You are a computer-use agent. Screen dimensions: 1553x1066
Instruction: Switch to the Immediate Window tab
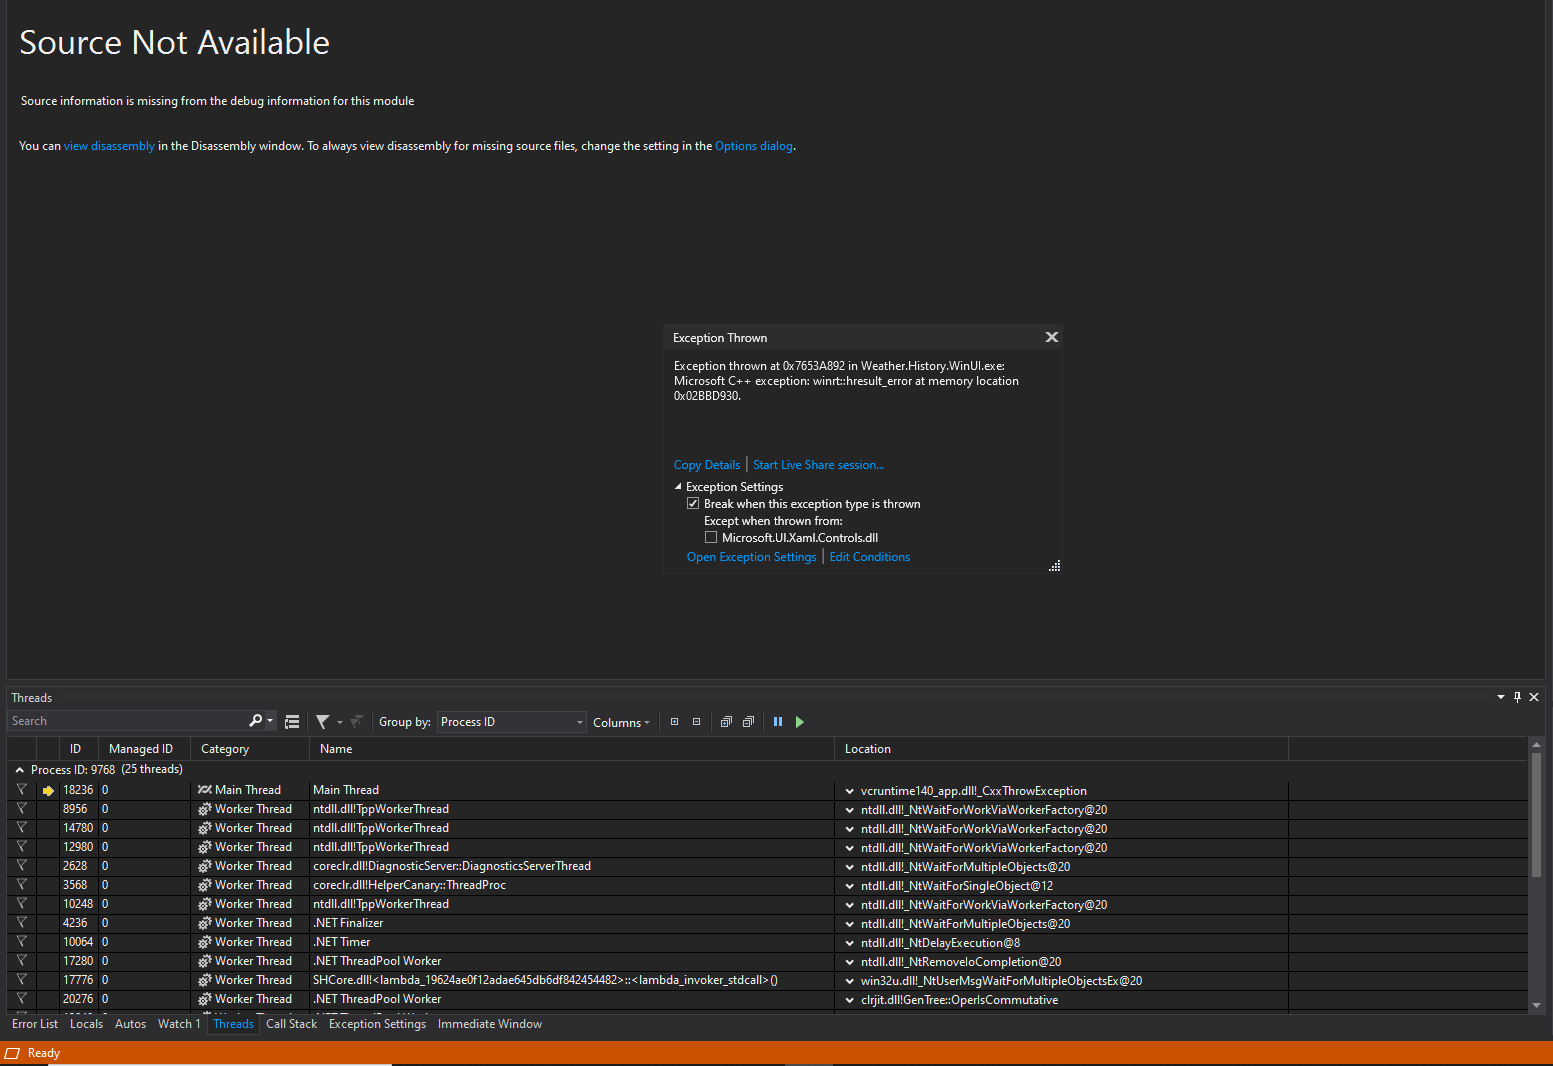pos(490,1024)
